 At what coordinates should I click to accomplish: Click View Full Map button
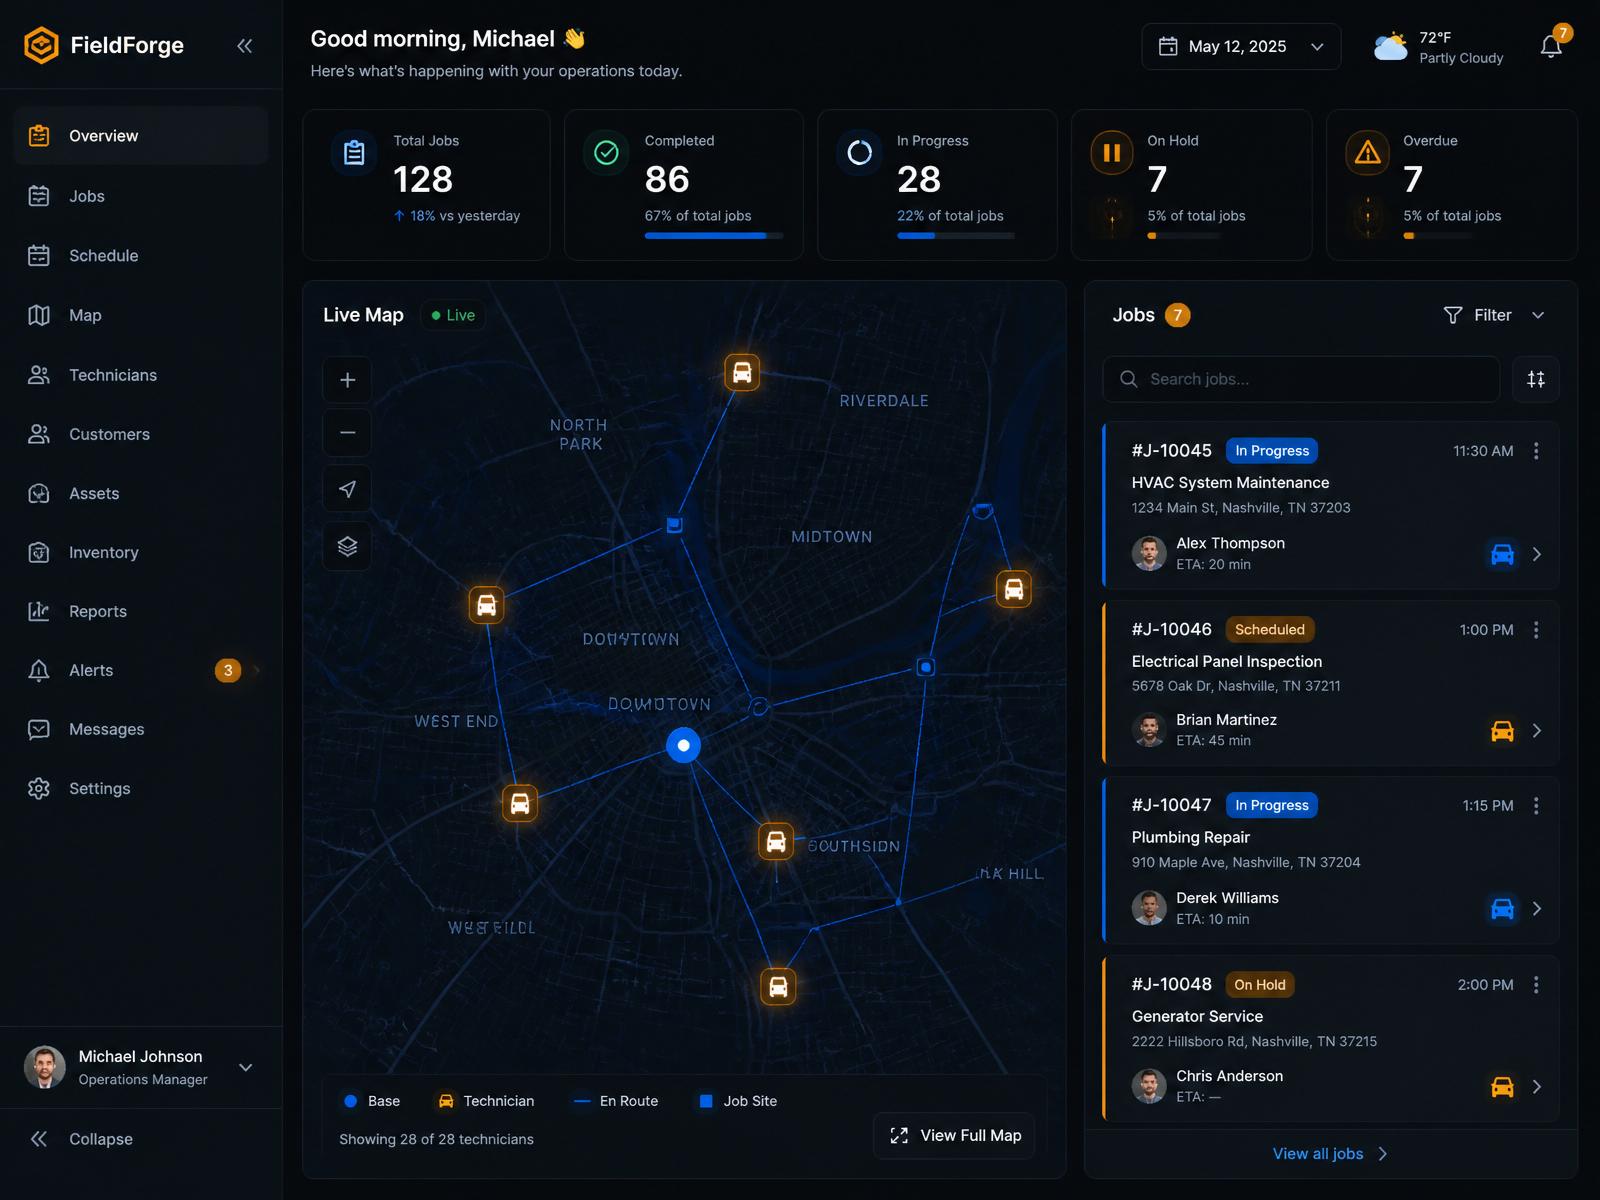click(x=954, y=1136)
